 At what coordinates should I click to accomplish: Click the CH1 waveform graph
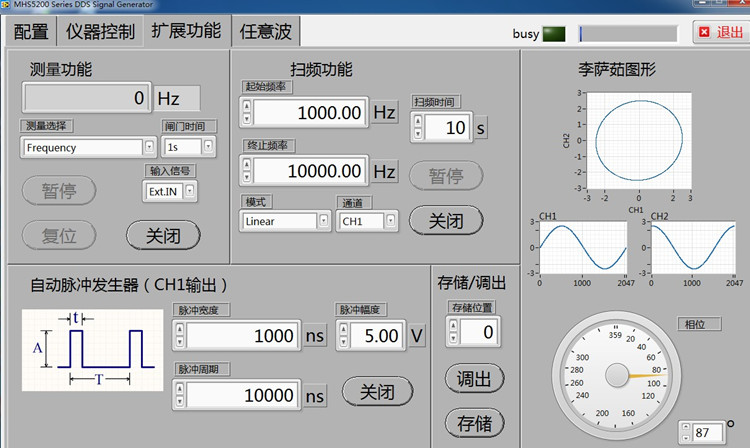coord(583,246)
